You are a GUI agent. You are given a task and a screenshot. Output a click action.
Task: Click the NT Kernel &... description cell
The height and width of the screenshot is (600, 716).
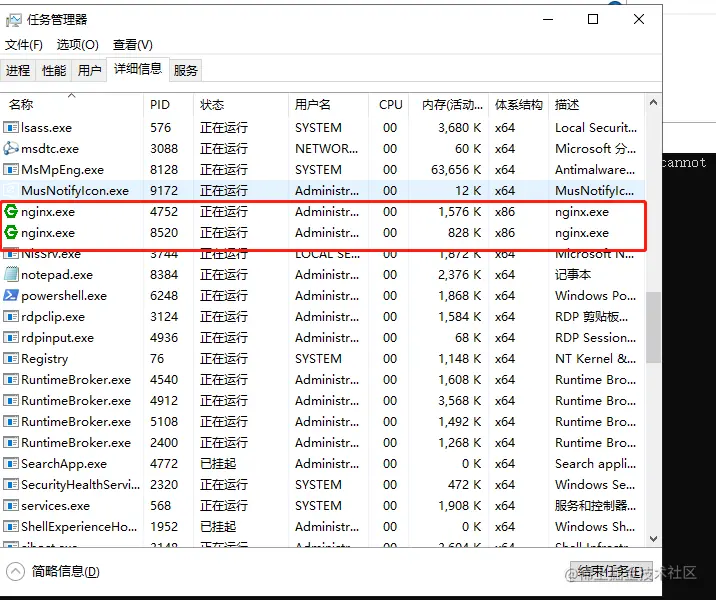click(595, 358)
